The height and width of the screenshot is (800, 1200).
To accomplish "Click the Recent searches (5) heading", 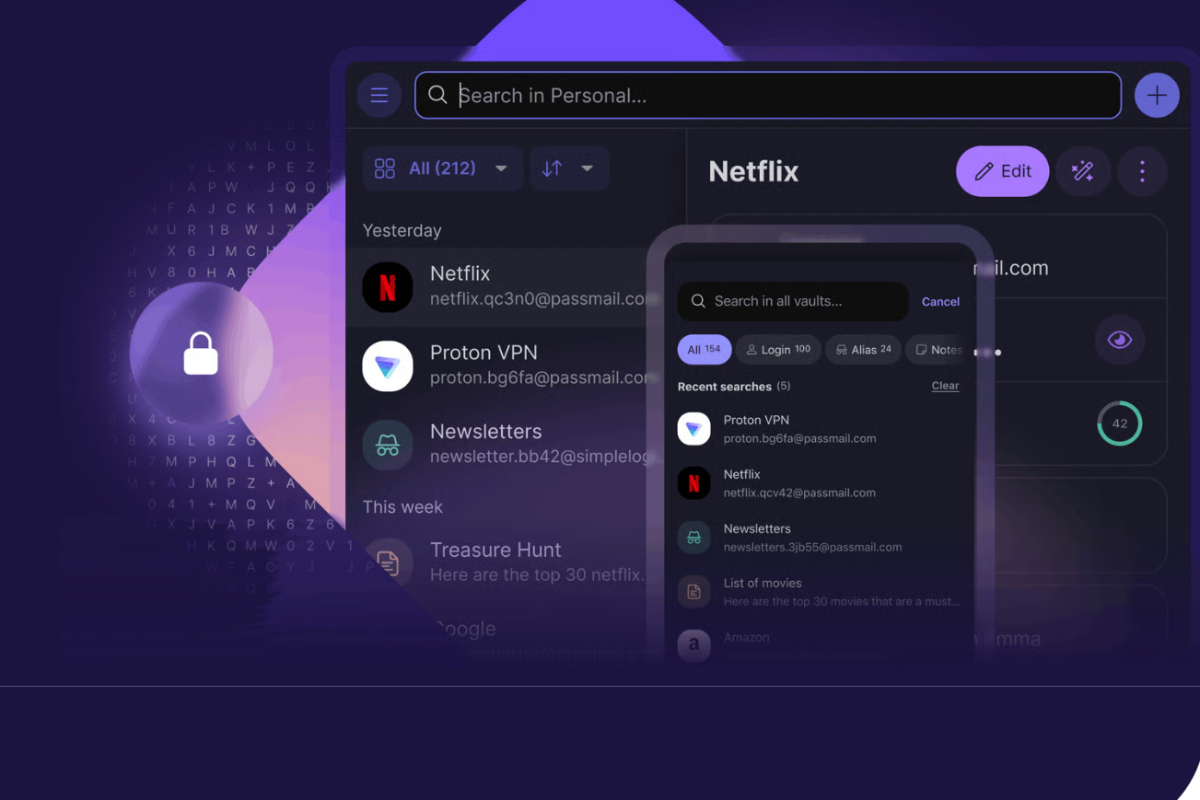I will tap(734, 386).
